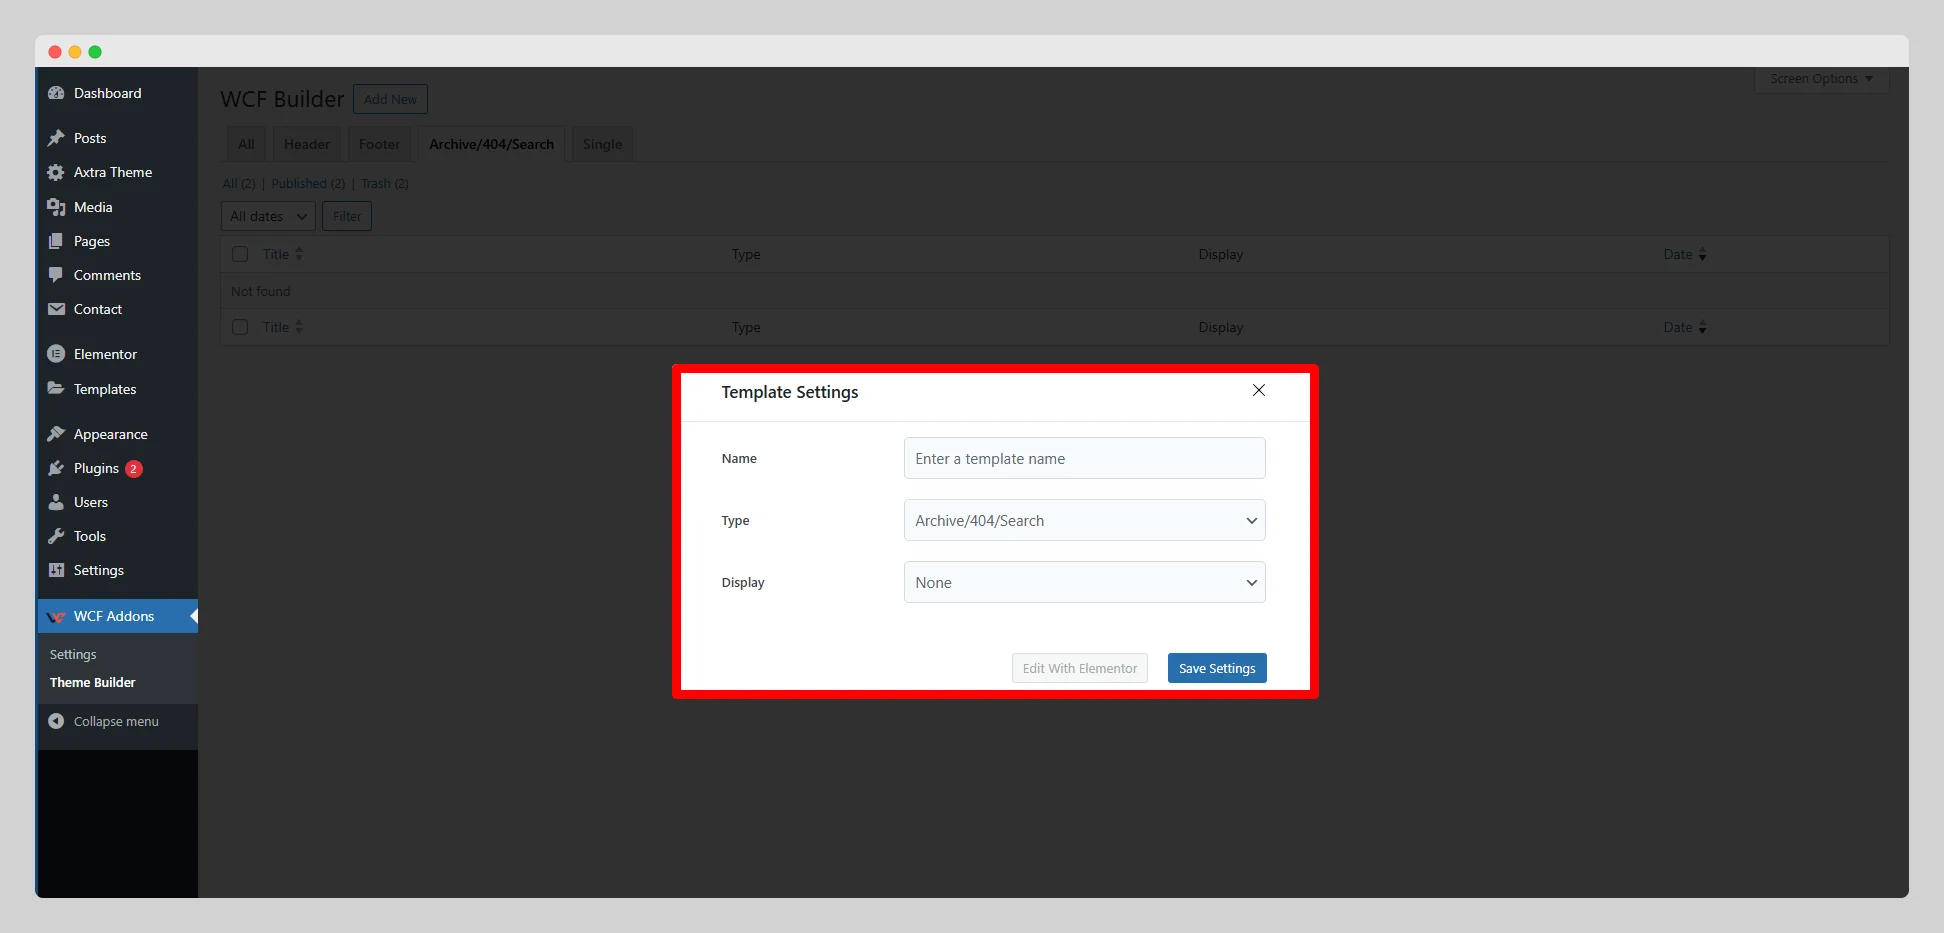Image resolution: width=1944 pixels, height=933 pixels.
Task: Click the Appearance paintbrush icon
Action: (56, 434)
